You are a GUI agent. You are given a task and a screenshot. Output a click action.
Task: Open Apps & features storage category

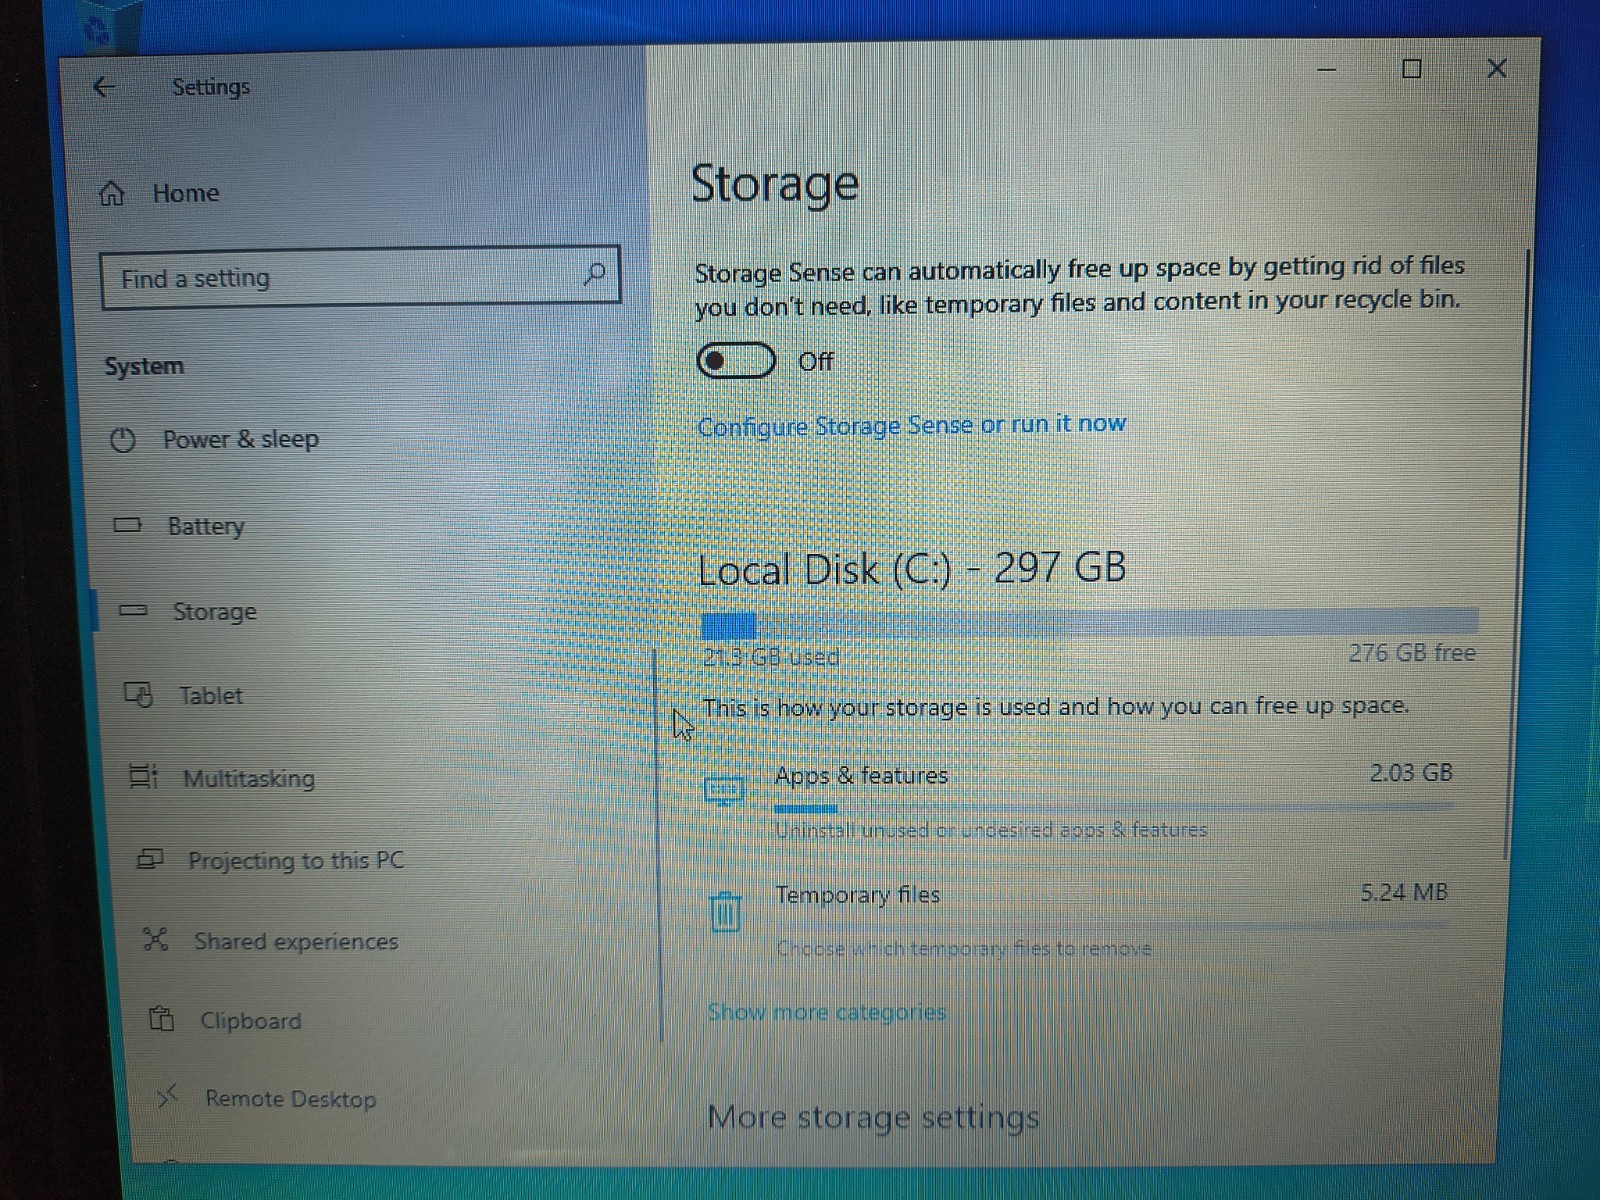[x=1080, y=800]
